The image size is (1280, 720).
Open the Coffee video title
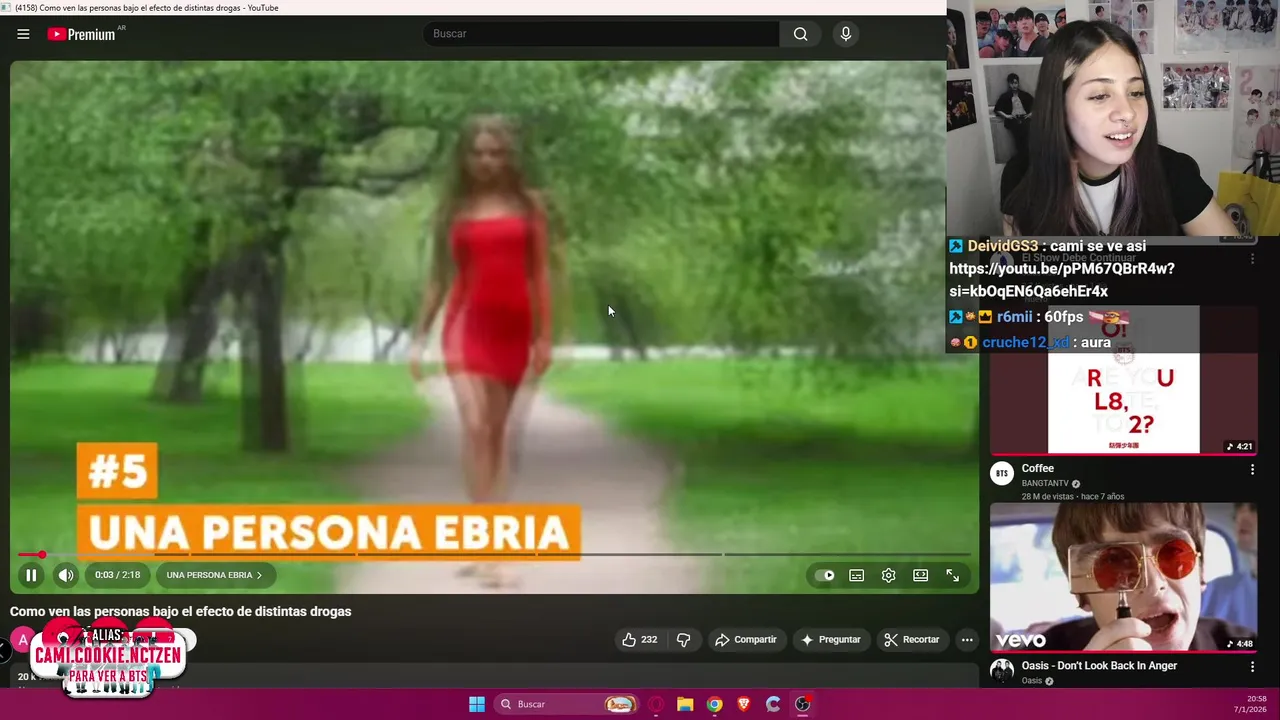1038,468
